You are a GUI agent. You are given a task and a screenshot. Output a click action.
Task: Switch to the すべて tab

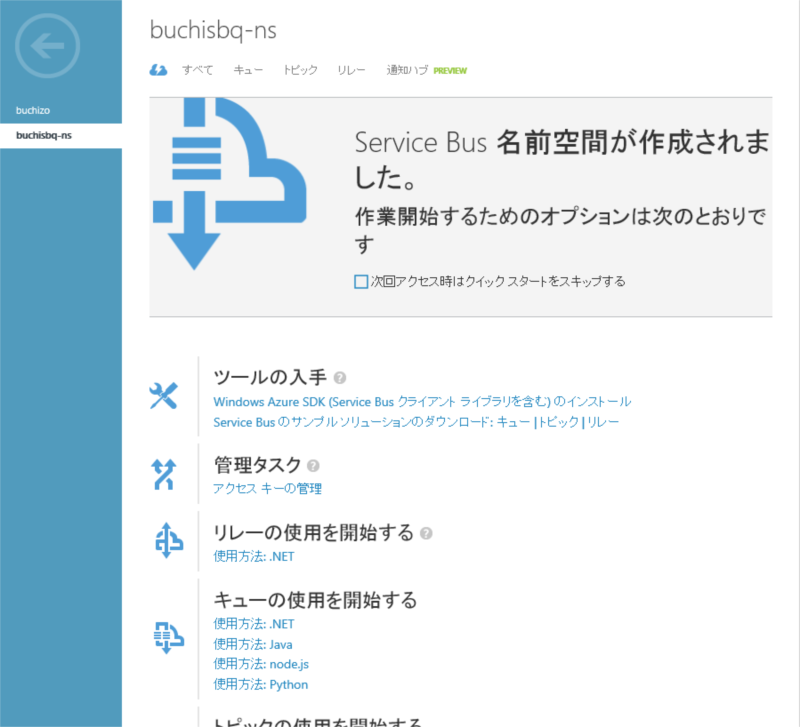[x=197, y=70]
